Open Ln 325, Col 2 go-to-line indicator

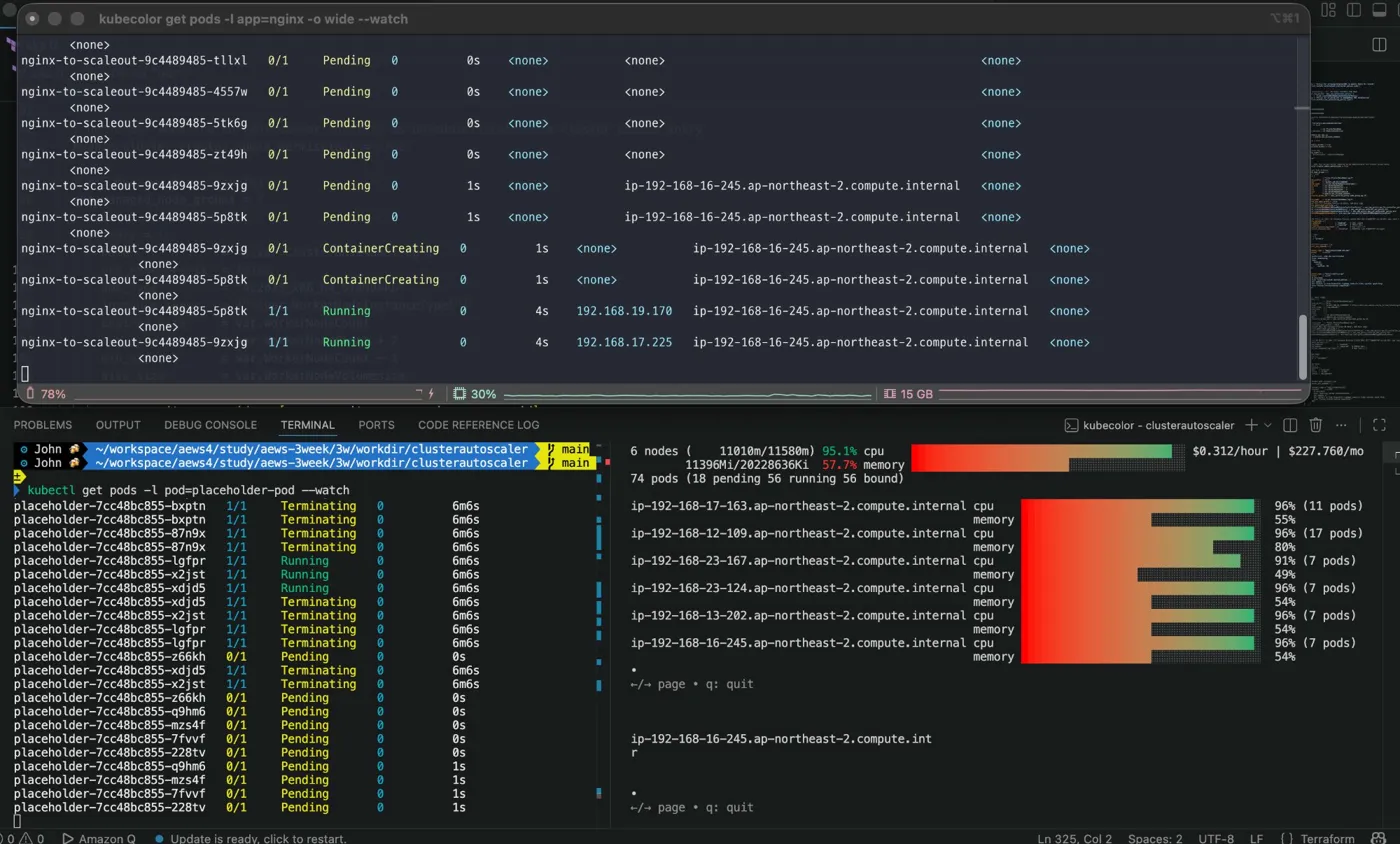(x=1074, y=838)
